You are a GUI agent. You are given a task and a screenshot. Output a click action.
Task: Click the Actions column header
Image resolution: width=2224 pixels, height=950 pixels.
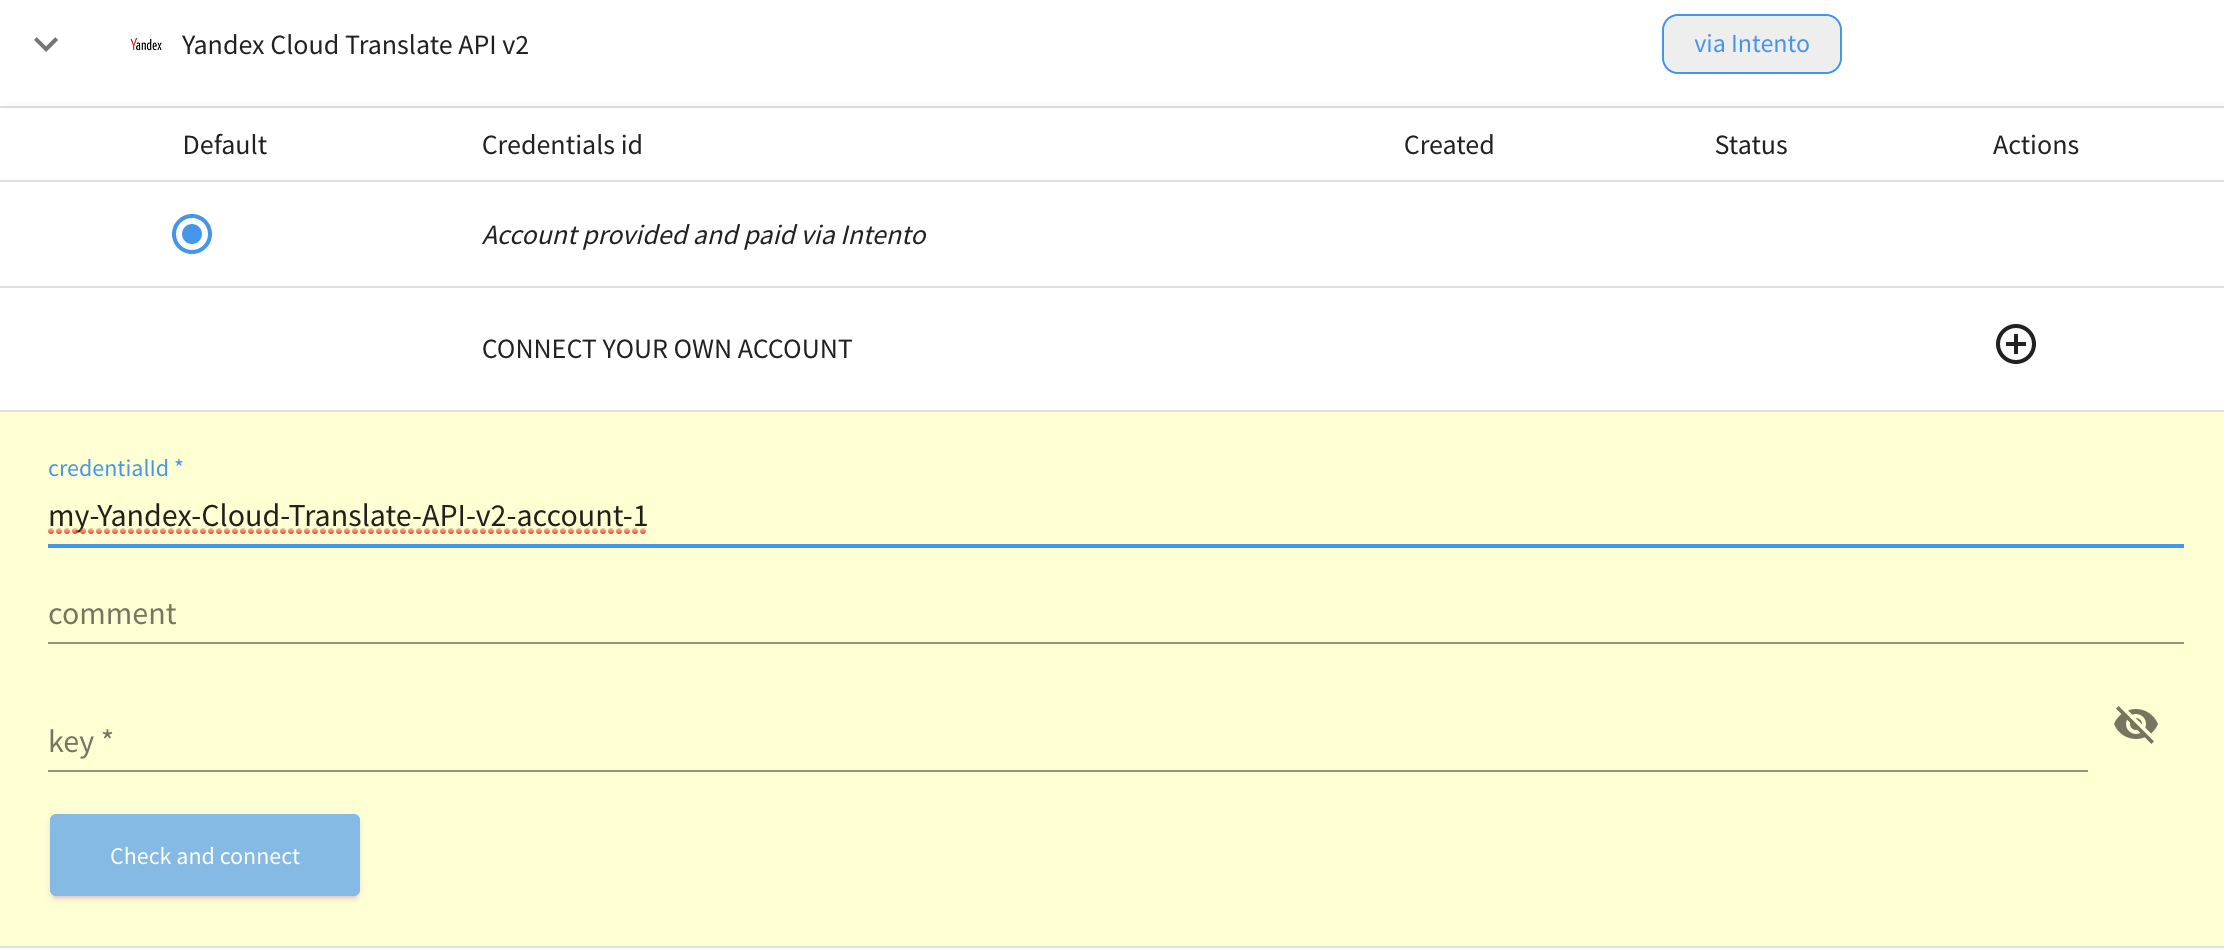click(2036, 145)
